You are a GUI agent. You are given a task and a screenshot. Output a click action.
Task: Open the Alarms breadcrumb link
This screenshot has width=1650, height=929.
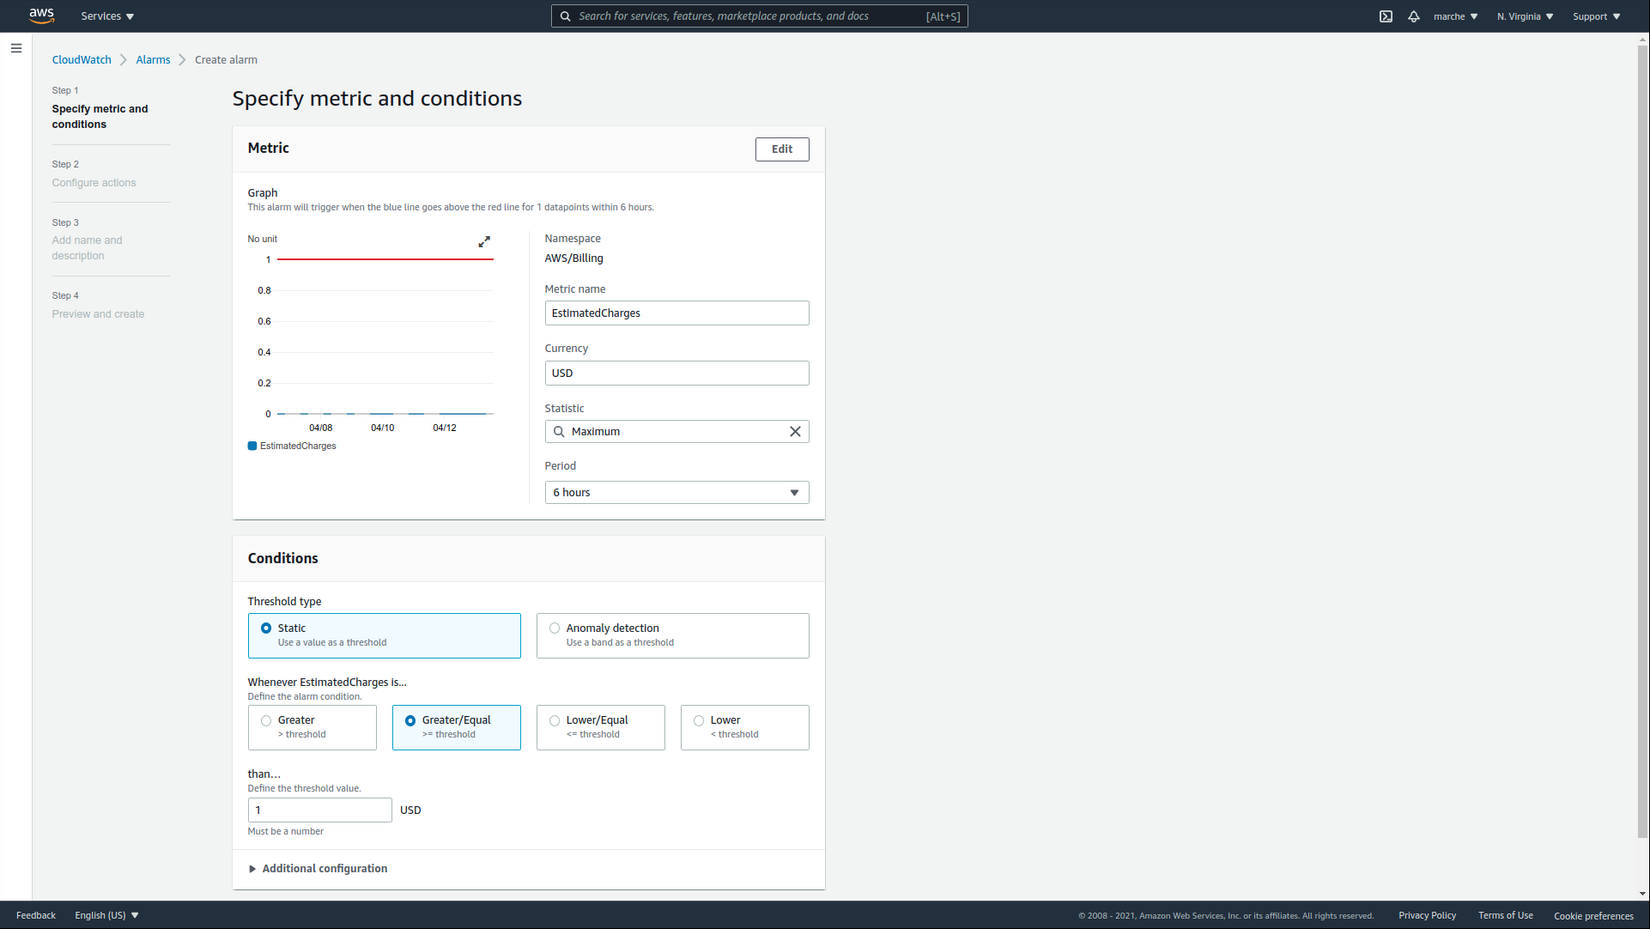(153, 60)
